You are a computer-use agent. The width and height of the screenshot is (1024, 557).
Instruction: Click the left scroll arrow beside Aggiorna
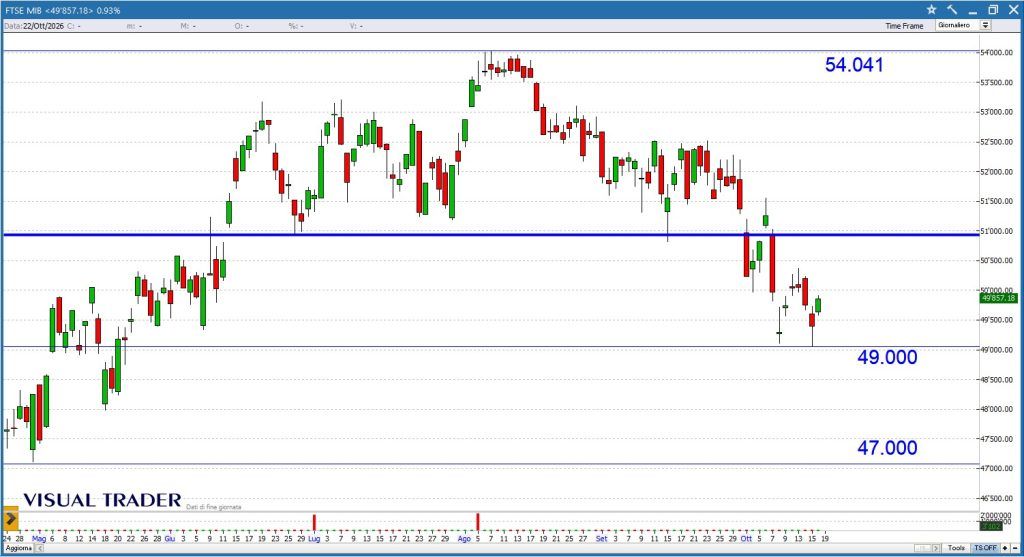tap(40, 549)
